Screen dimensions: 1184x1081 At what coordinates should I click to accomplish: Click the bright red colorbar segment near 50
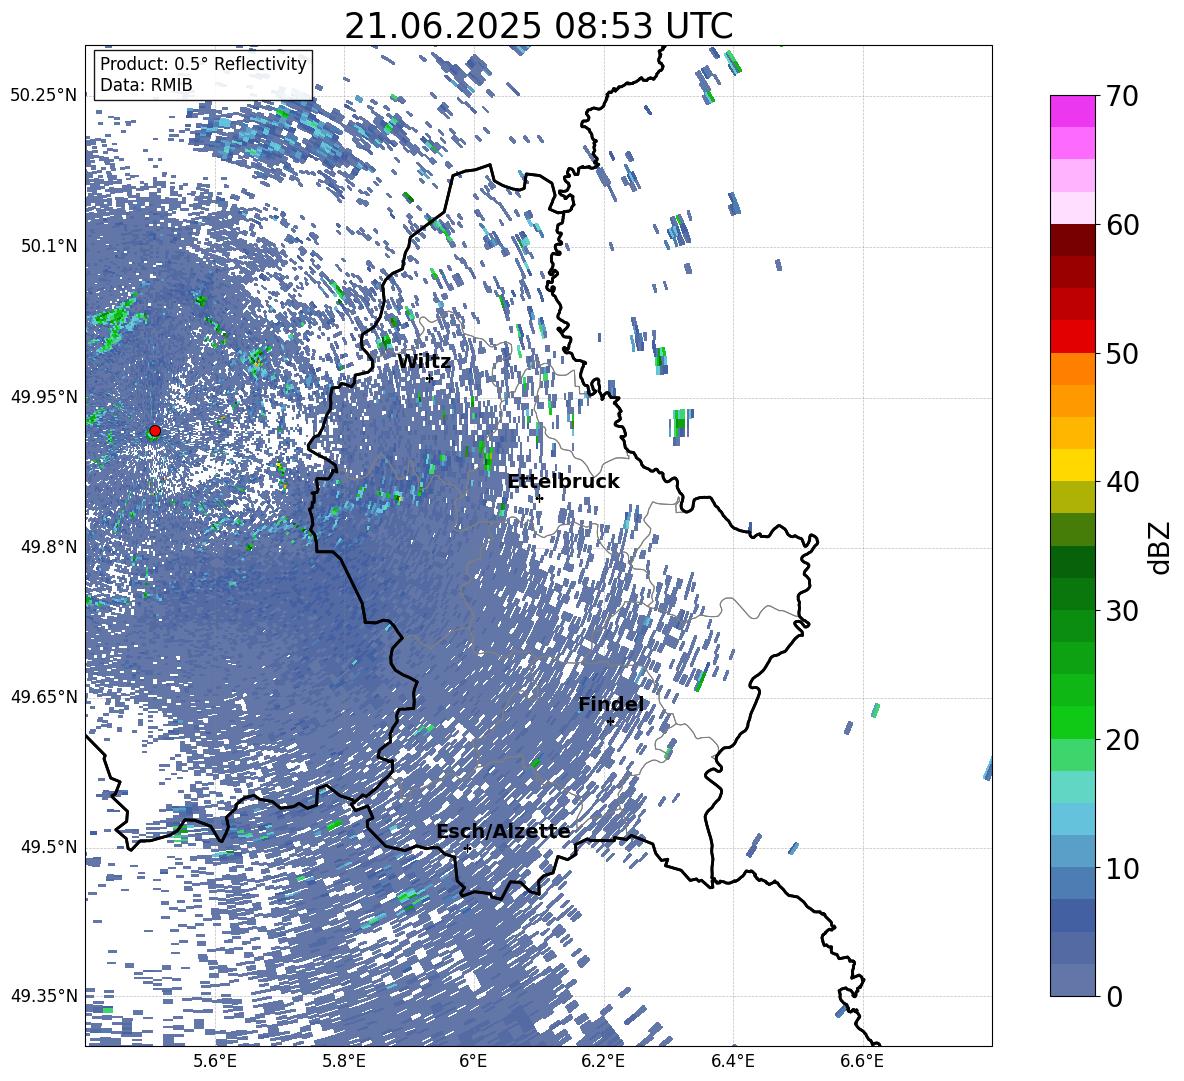[x=1072, y=337]
